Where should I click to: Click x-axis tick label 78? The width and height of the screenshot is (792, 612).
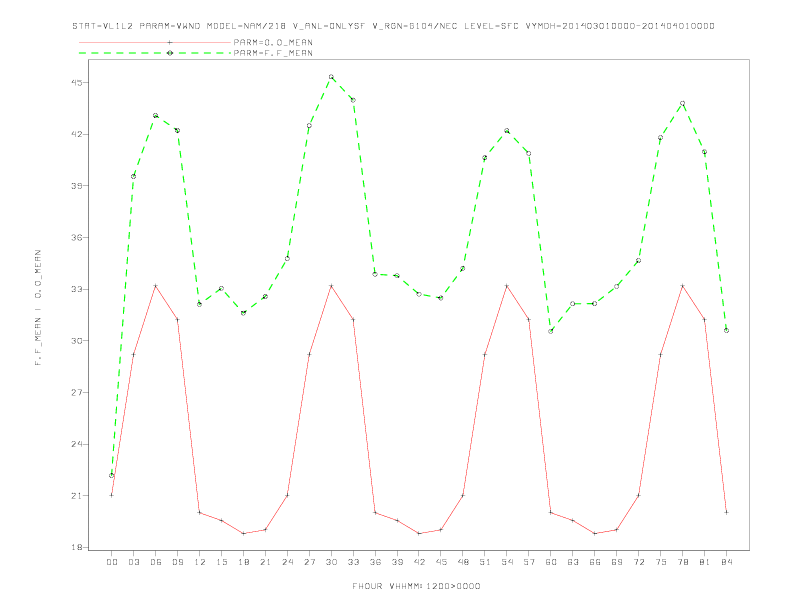[683, 562]
